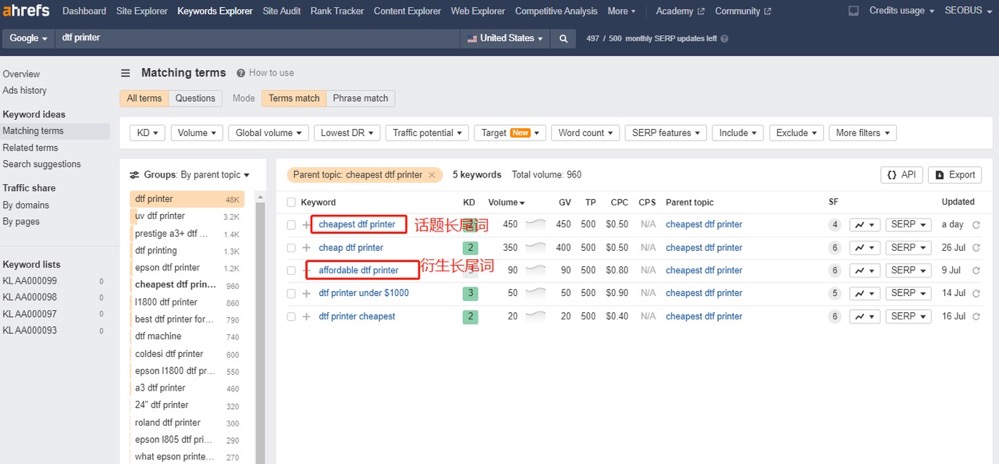The width and height of the screenshot is (999, 464).
Task: Open the Lowest DR filter
Action: click(x=347, y=133)
